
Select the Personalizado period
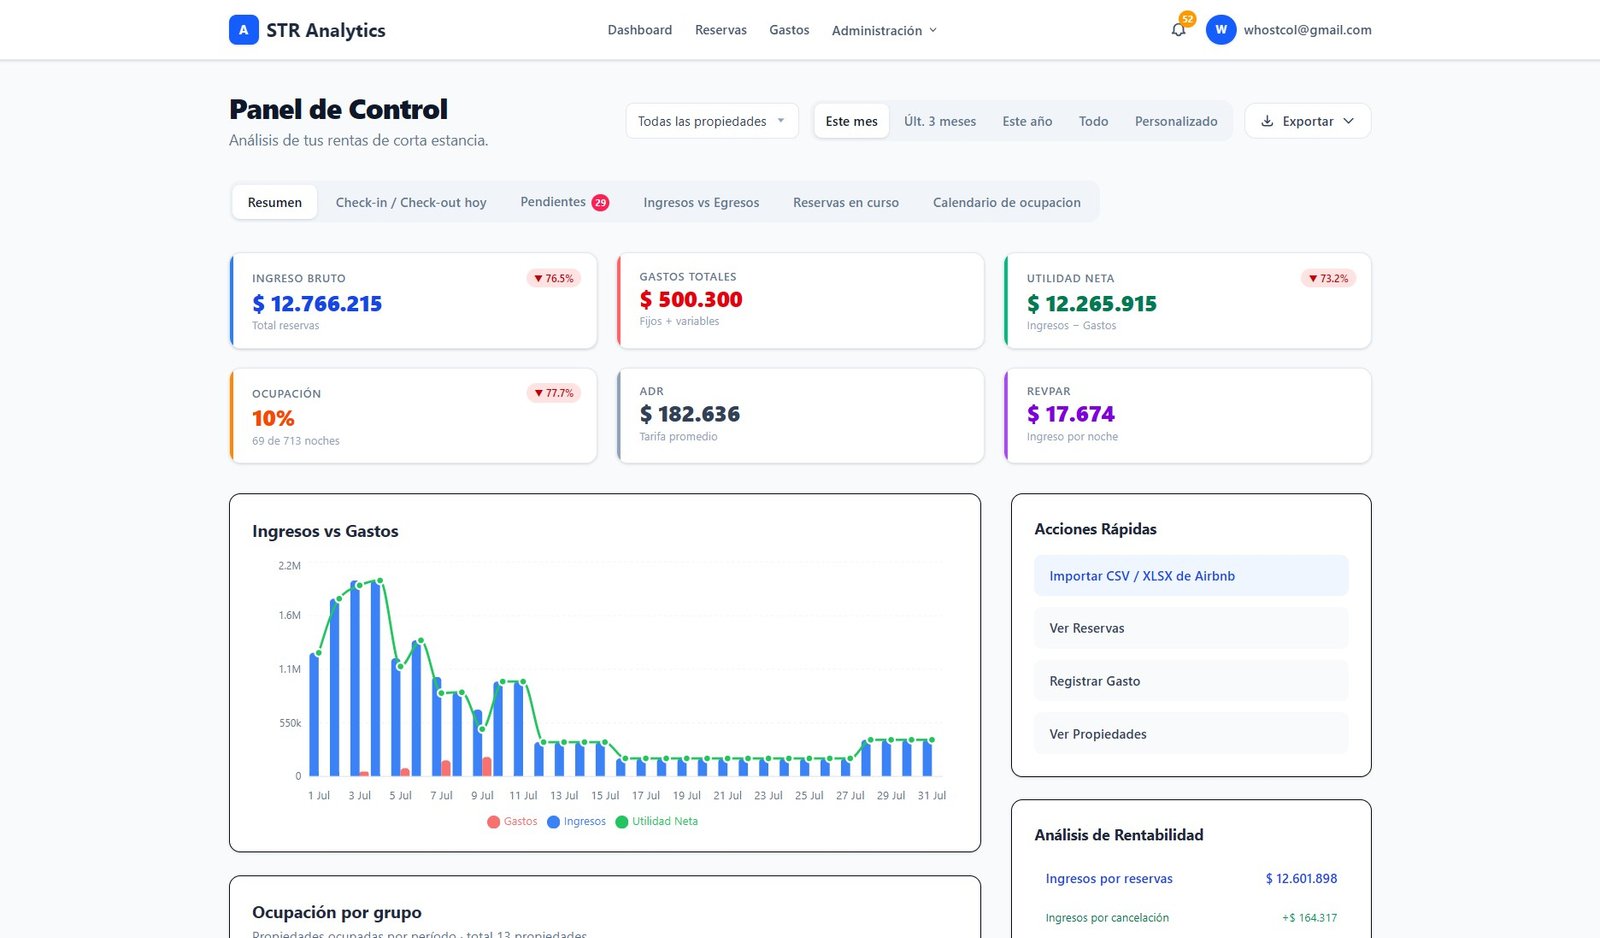[x=1176, y=121]
